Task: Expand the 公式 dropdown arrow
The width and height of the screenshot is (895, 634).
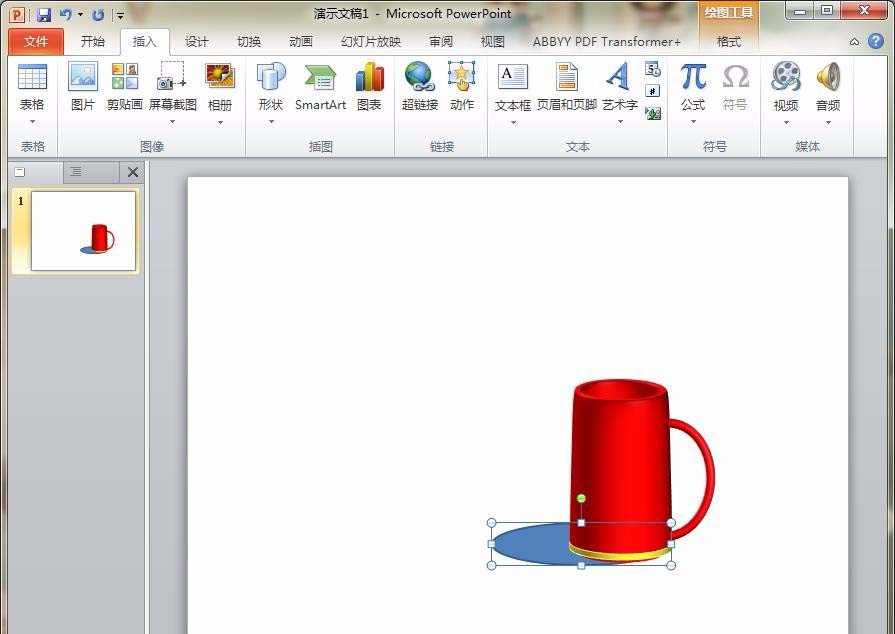Action: [x=693, y=122]
